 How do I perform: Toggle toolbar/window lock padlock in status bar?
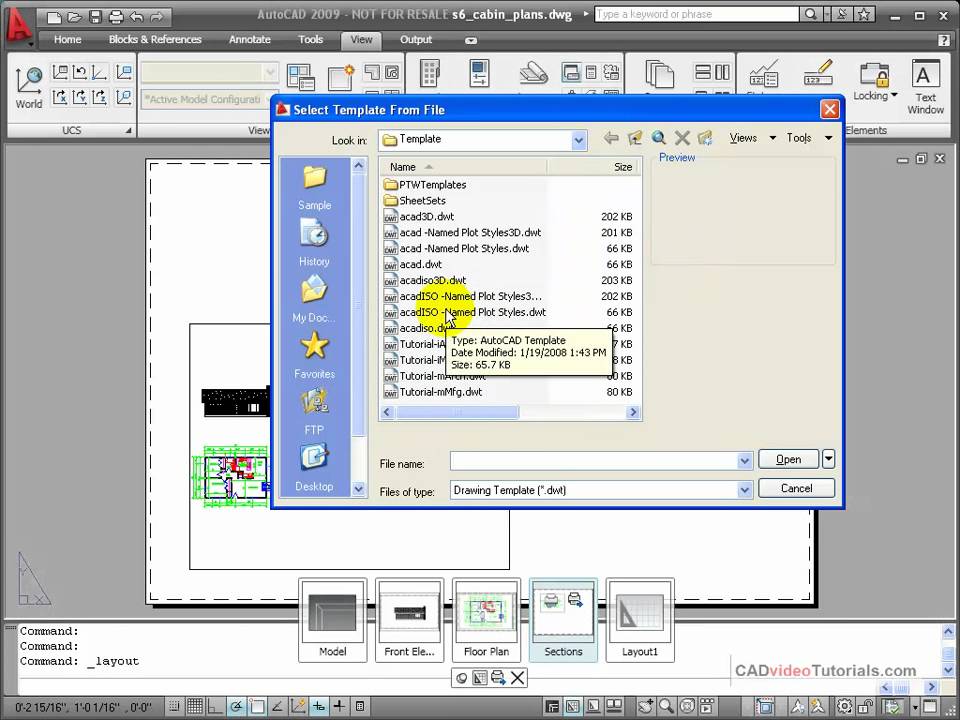coord(865,707)
